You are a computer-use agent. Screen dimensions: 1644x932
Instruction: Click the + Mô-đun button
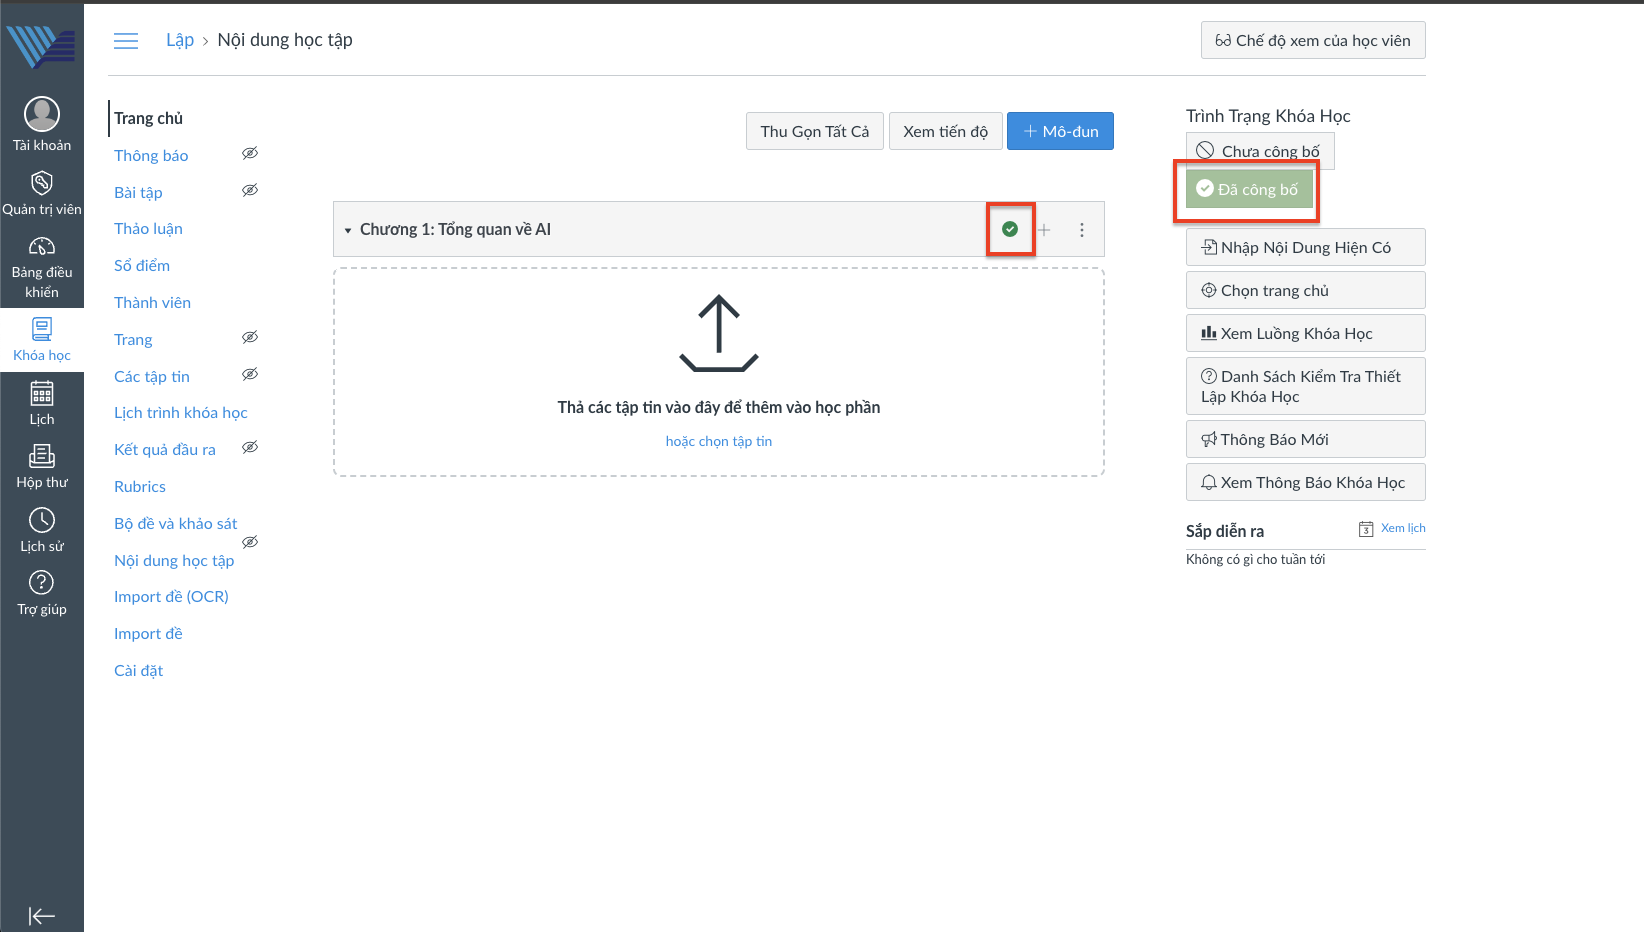pos(1060,131)
